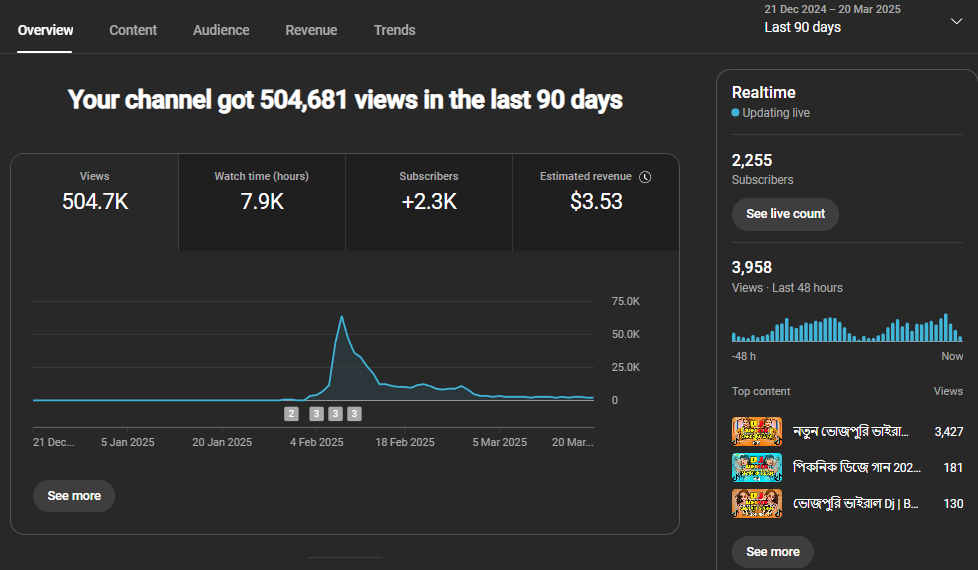The width and height of the screenshot is (978, 570).
Task: Click See more under Top content
Action: pos(773,552)
